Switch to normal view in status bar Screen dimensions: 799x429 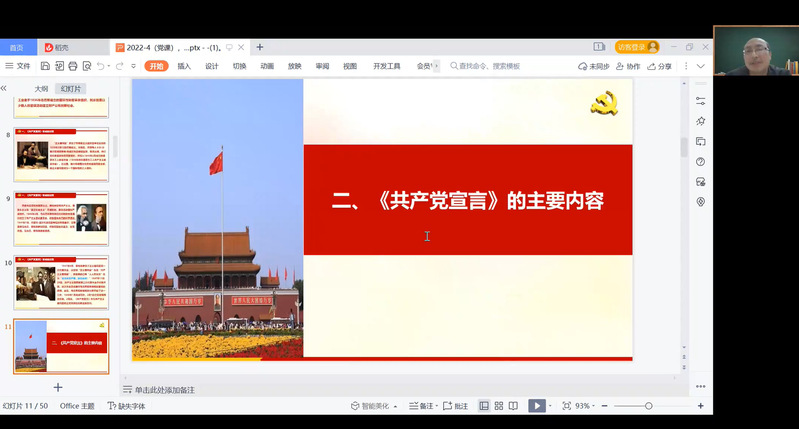pyautogui.click(x=485, y=406)
